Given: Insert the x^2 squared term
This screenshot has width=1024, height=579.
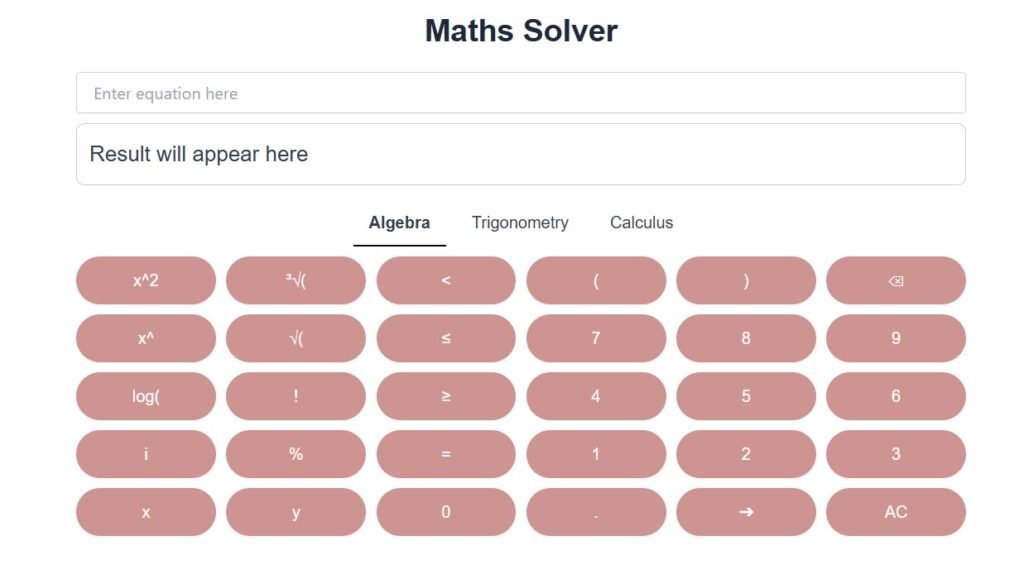Looking at the screenshot, I should click(x=146, y=280).
